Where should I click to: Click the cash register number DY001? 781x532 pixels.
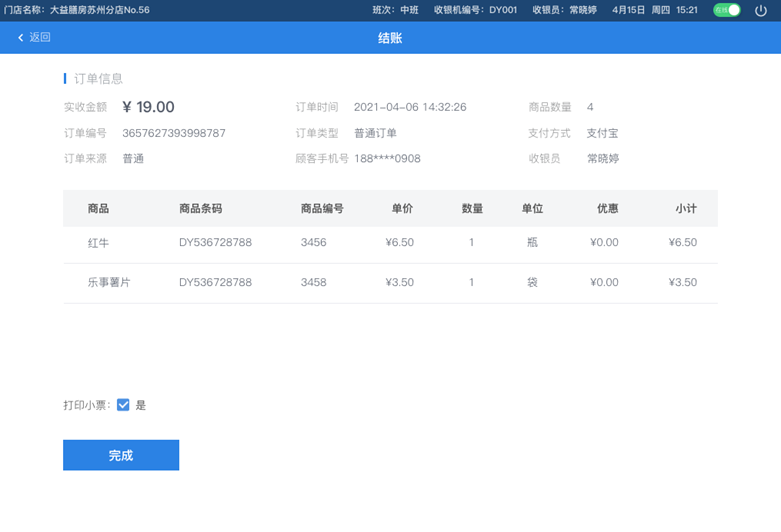pyautogui.click(x=503, y=10)
